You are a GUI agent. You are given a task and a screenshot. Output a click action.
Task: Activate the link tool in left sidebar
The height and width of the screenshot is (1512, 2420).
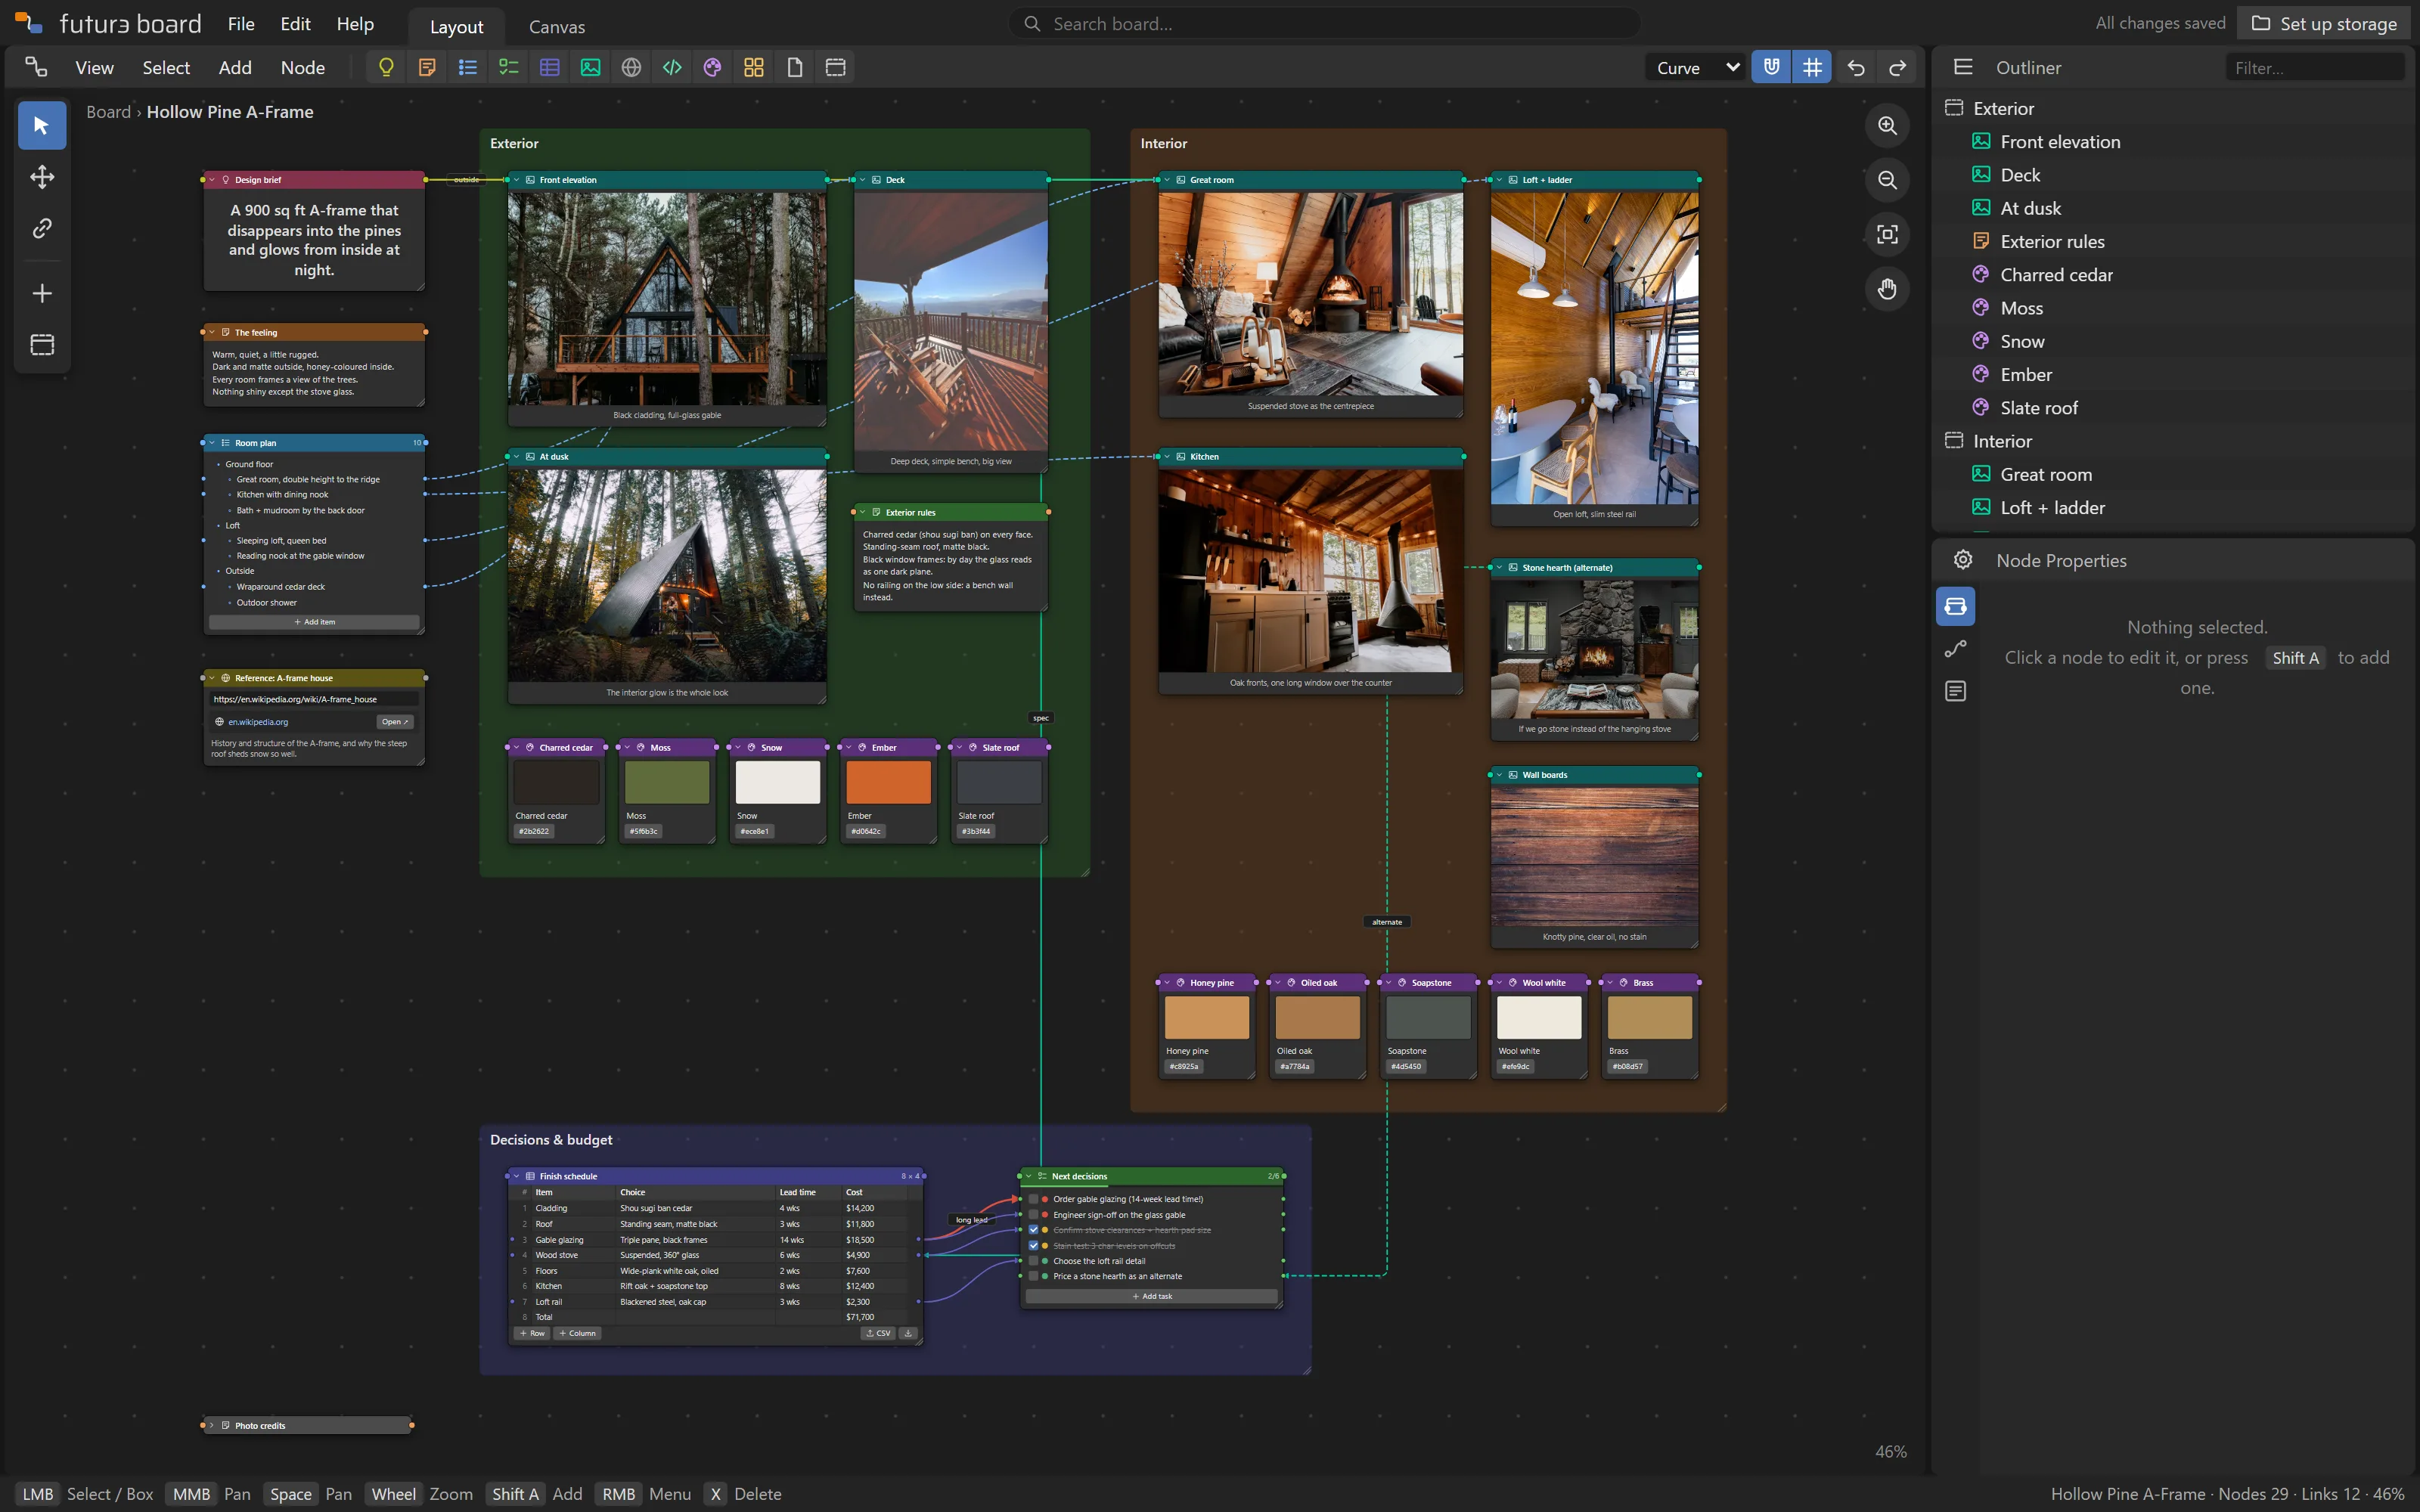42,229
